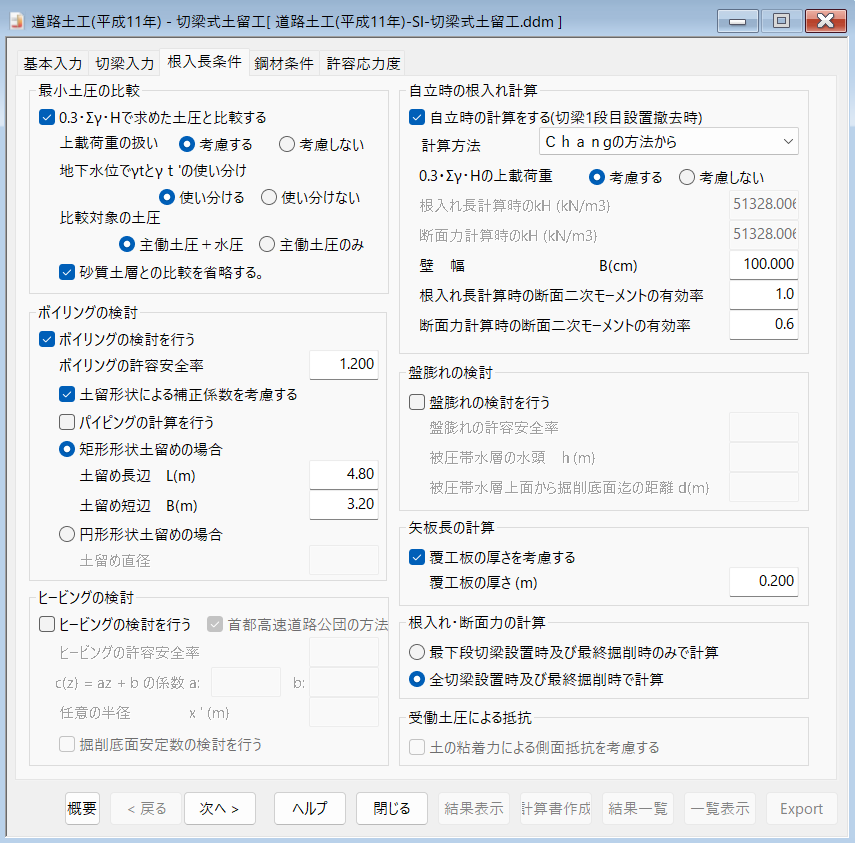855x843 pixels.
Task: Enable ヒービングの検討を行う checkbox
Action: click(x=46, y=624)
